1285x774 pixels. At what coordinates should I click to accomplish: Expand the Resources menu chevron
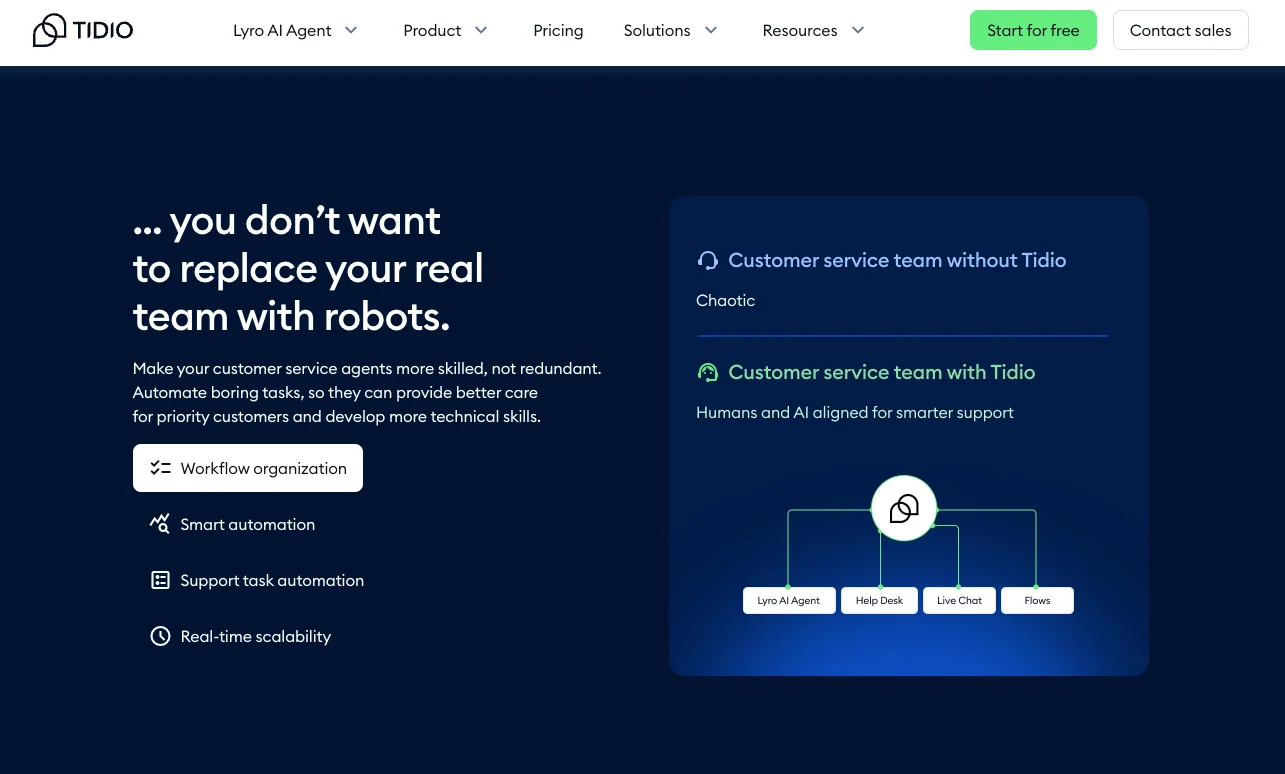858,30
